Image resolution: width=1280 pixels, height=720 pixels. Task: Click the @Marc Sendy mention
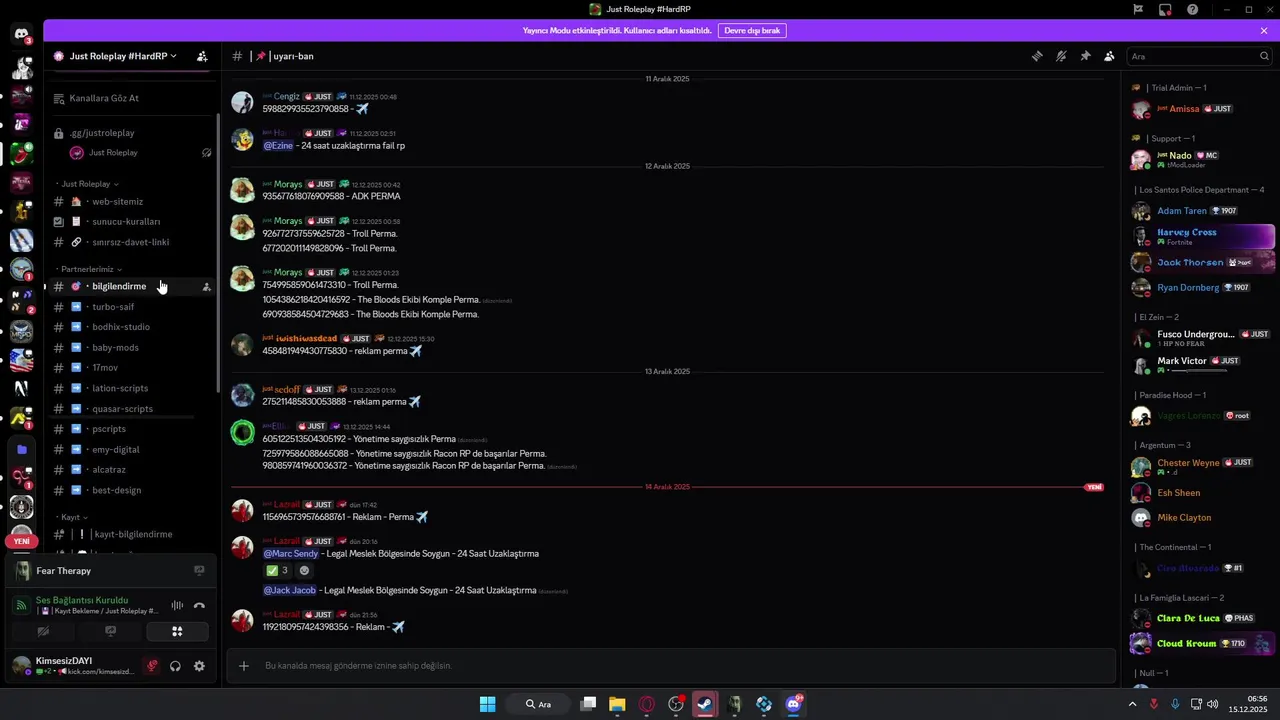[x=291, y=553]
